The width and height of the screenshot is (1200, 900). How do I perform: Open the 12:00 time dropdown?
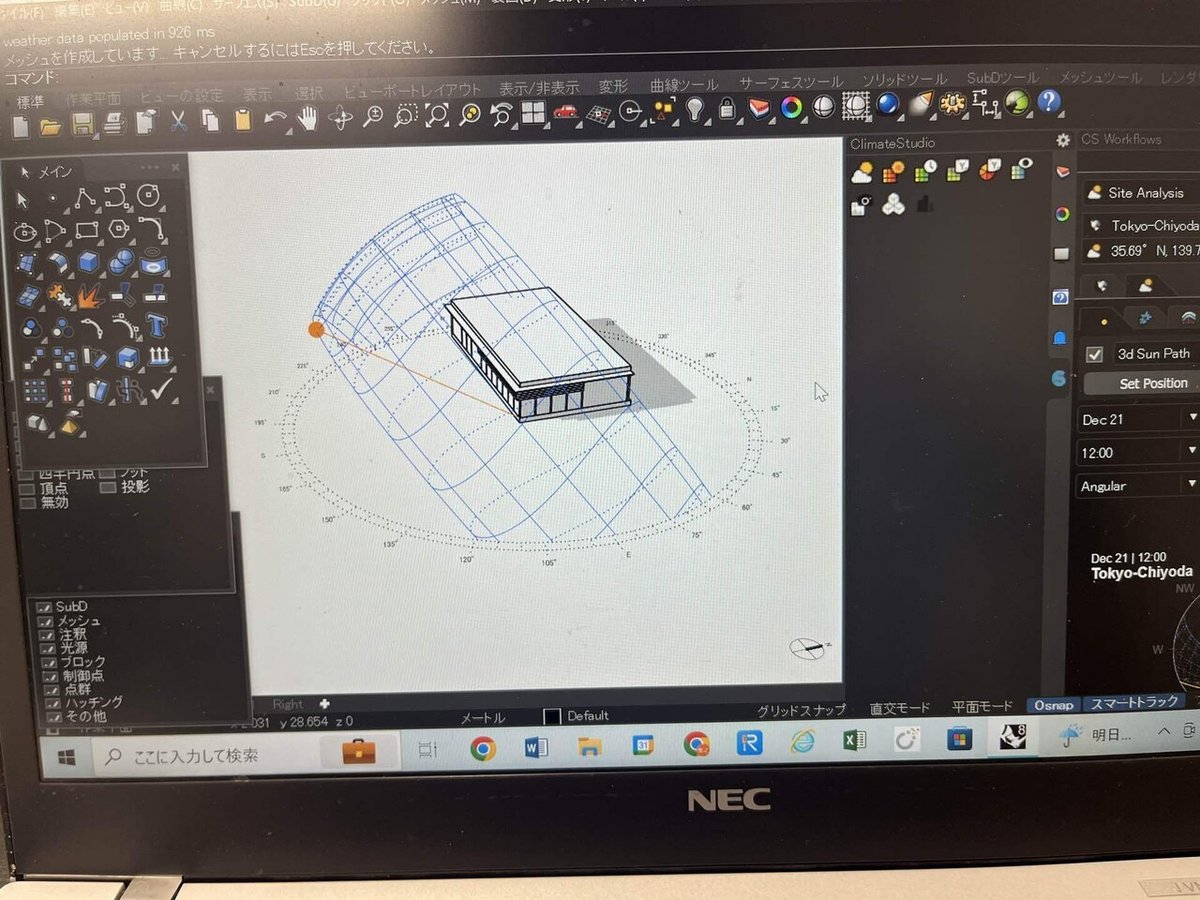[1138, 452]
